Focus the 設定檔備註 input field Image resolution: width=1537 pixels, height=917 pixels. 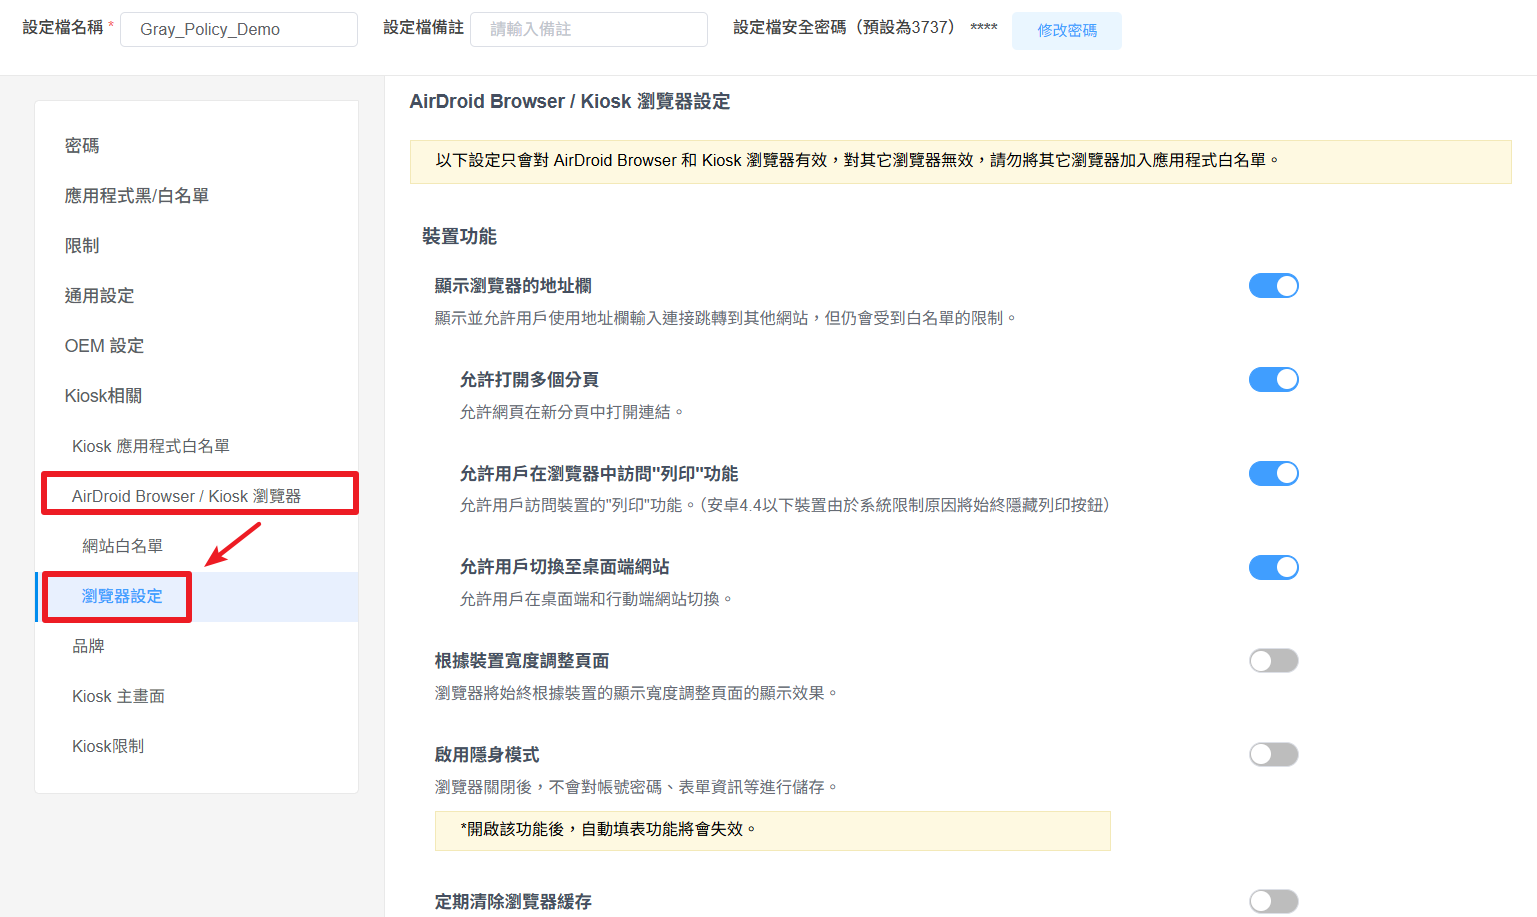pyautogui.click(x=589, y=29)
